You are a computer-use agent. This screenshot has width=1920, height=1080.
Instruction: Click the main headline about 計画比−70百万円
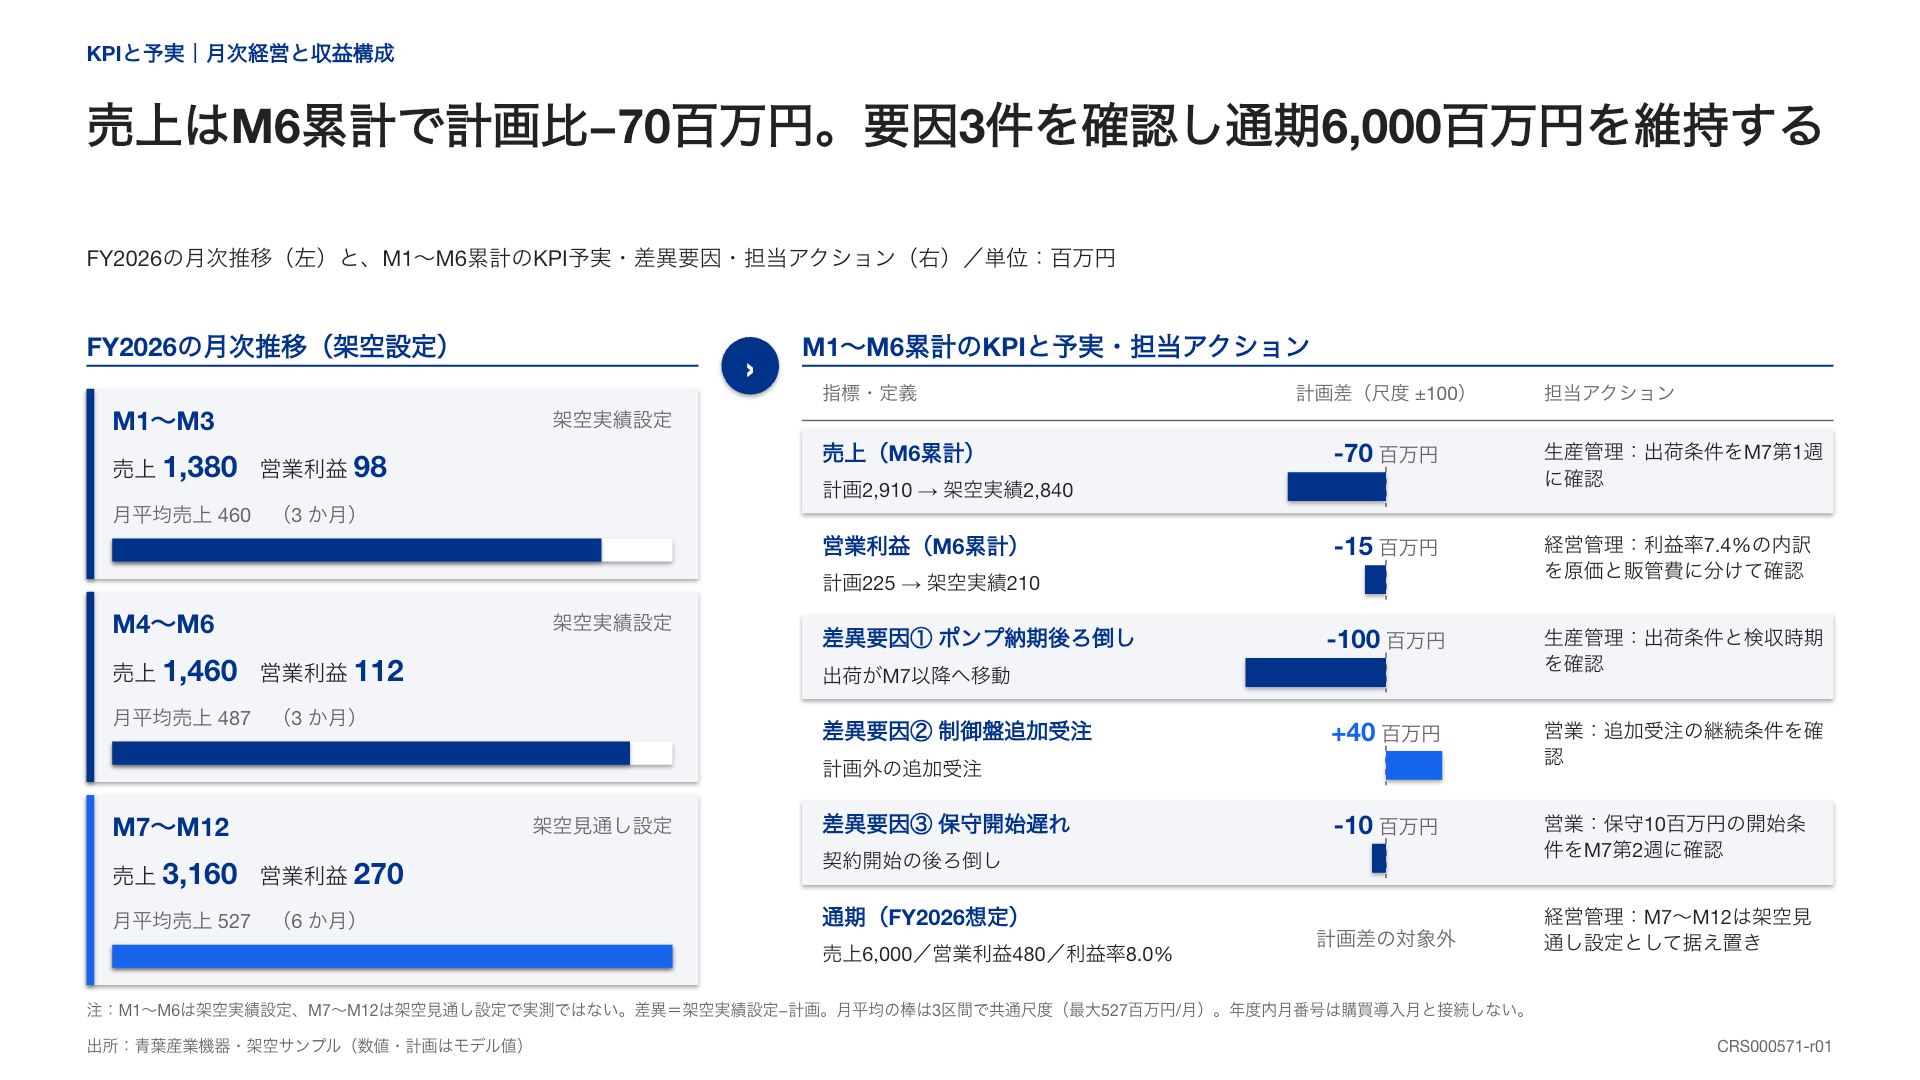[955, 127]
